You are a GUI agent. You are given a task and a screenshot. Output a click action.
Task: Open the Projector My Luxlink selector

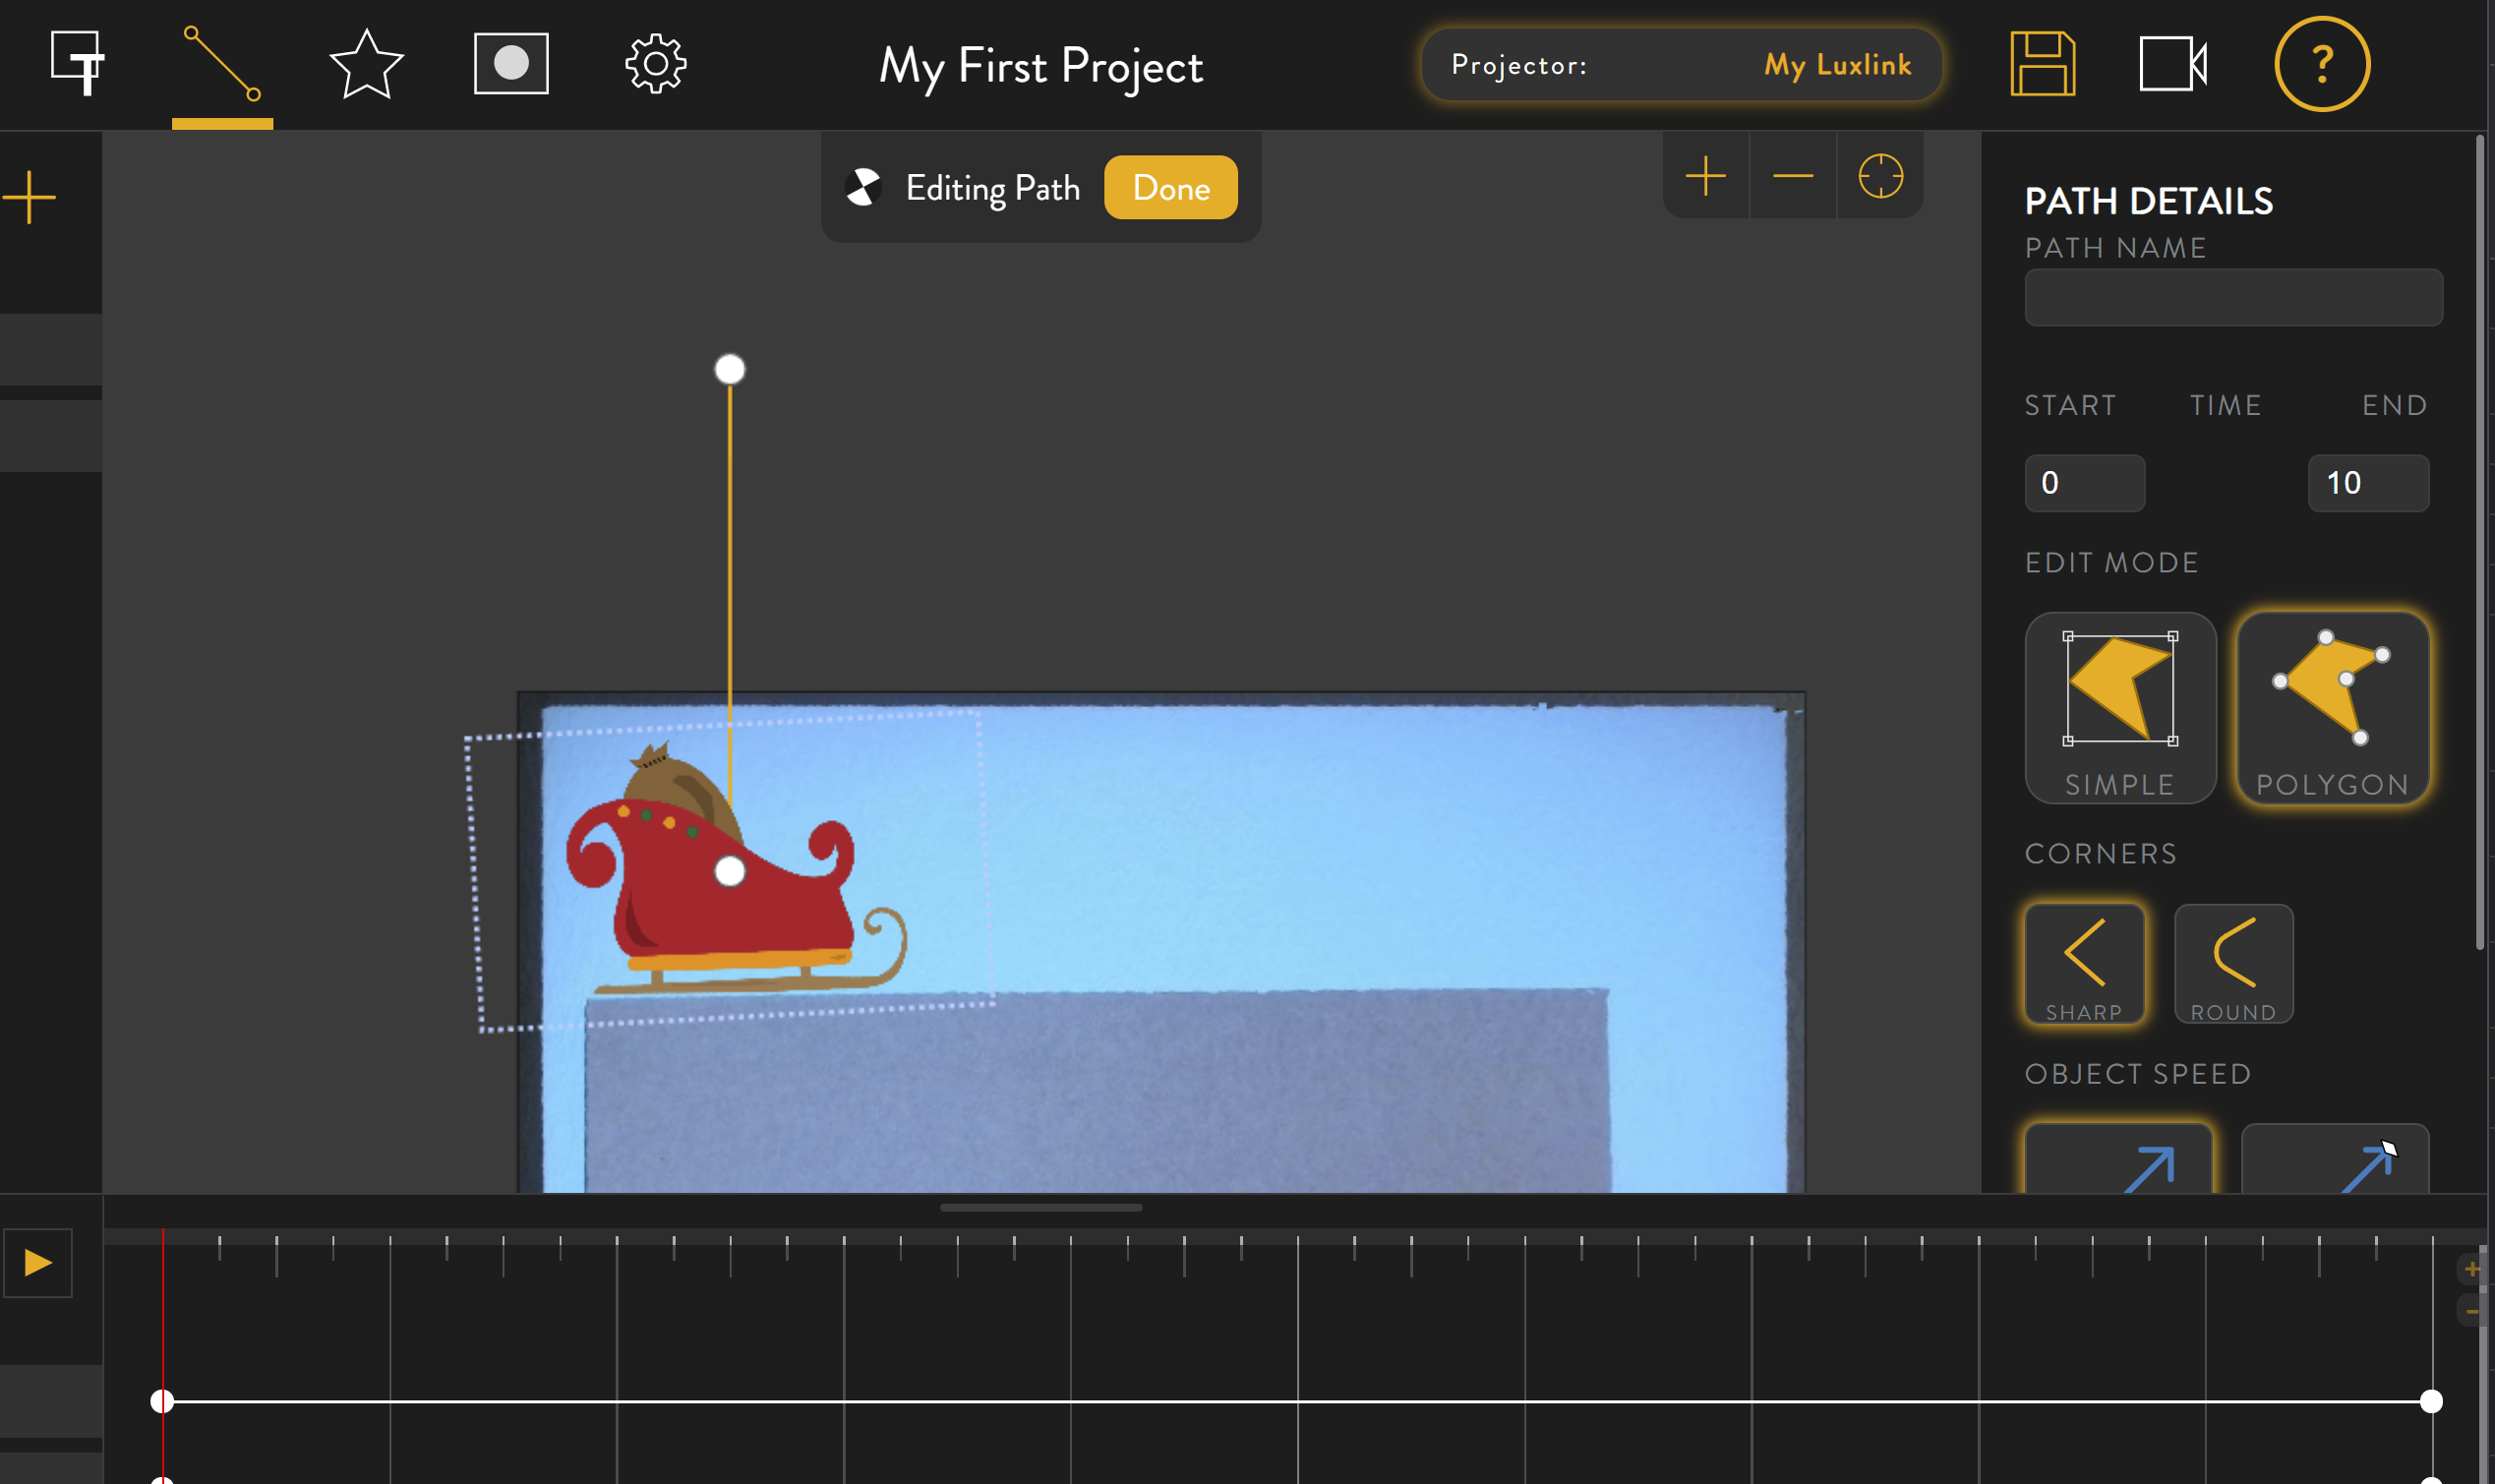1681,65
